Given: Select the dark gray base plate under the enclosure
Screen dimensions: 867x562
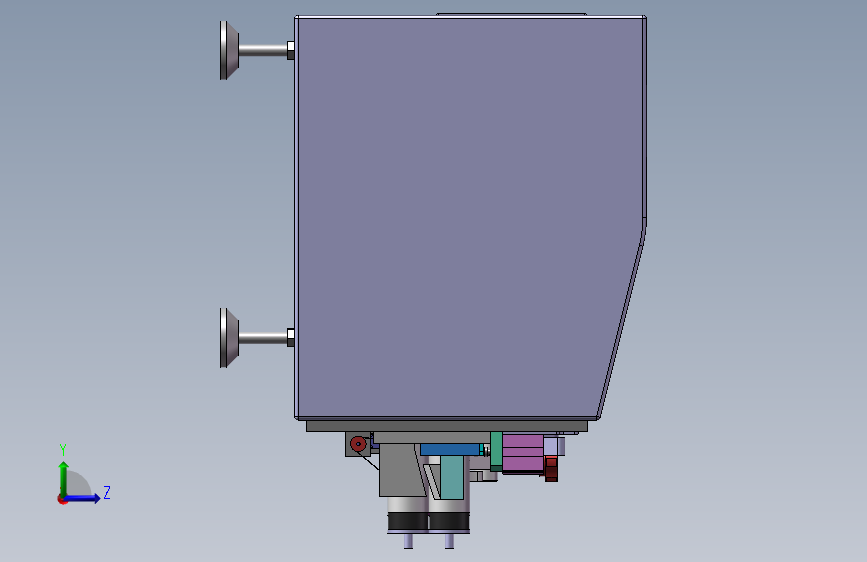Looking at the screenshot, I should point(447,426).
